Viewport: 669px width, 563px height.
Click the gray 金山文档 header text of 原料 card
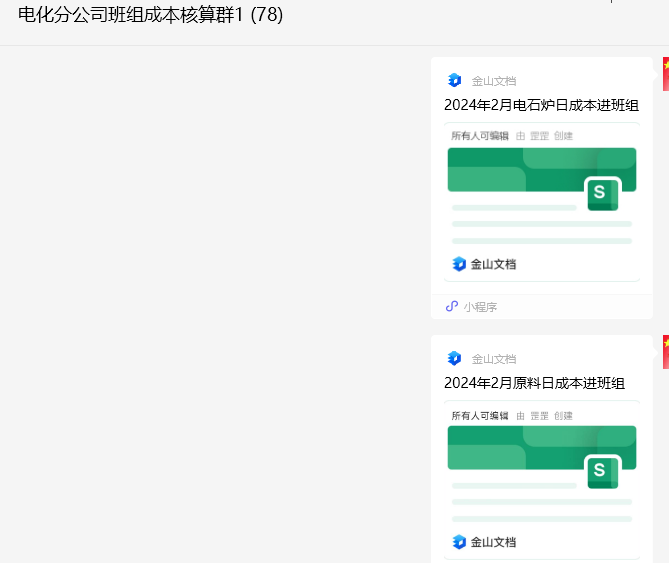(x=494, y=358)
